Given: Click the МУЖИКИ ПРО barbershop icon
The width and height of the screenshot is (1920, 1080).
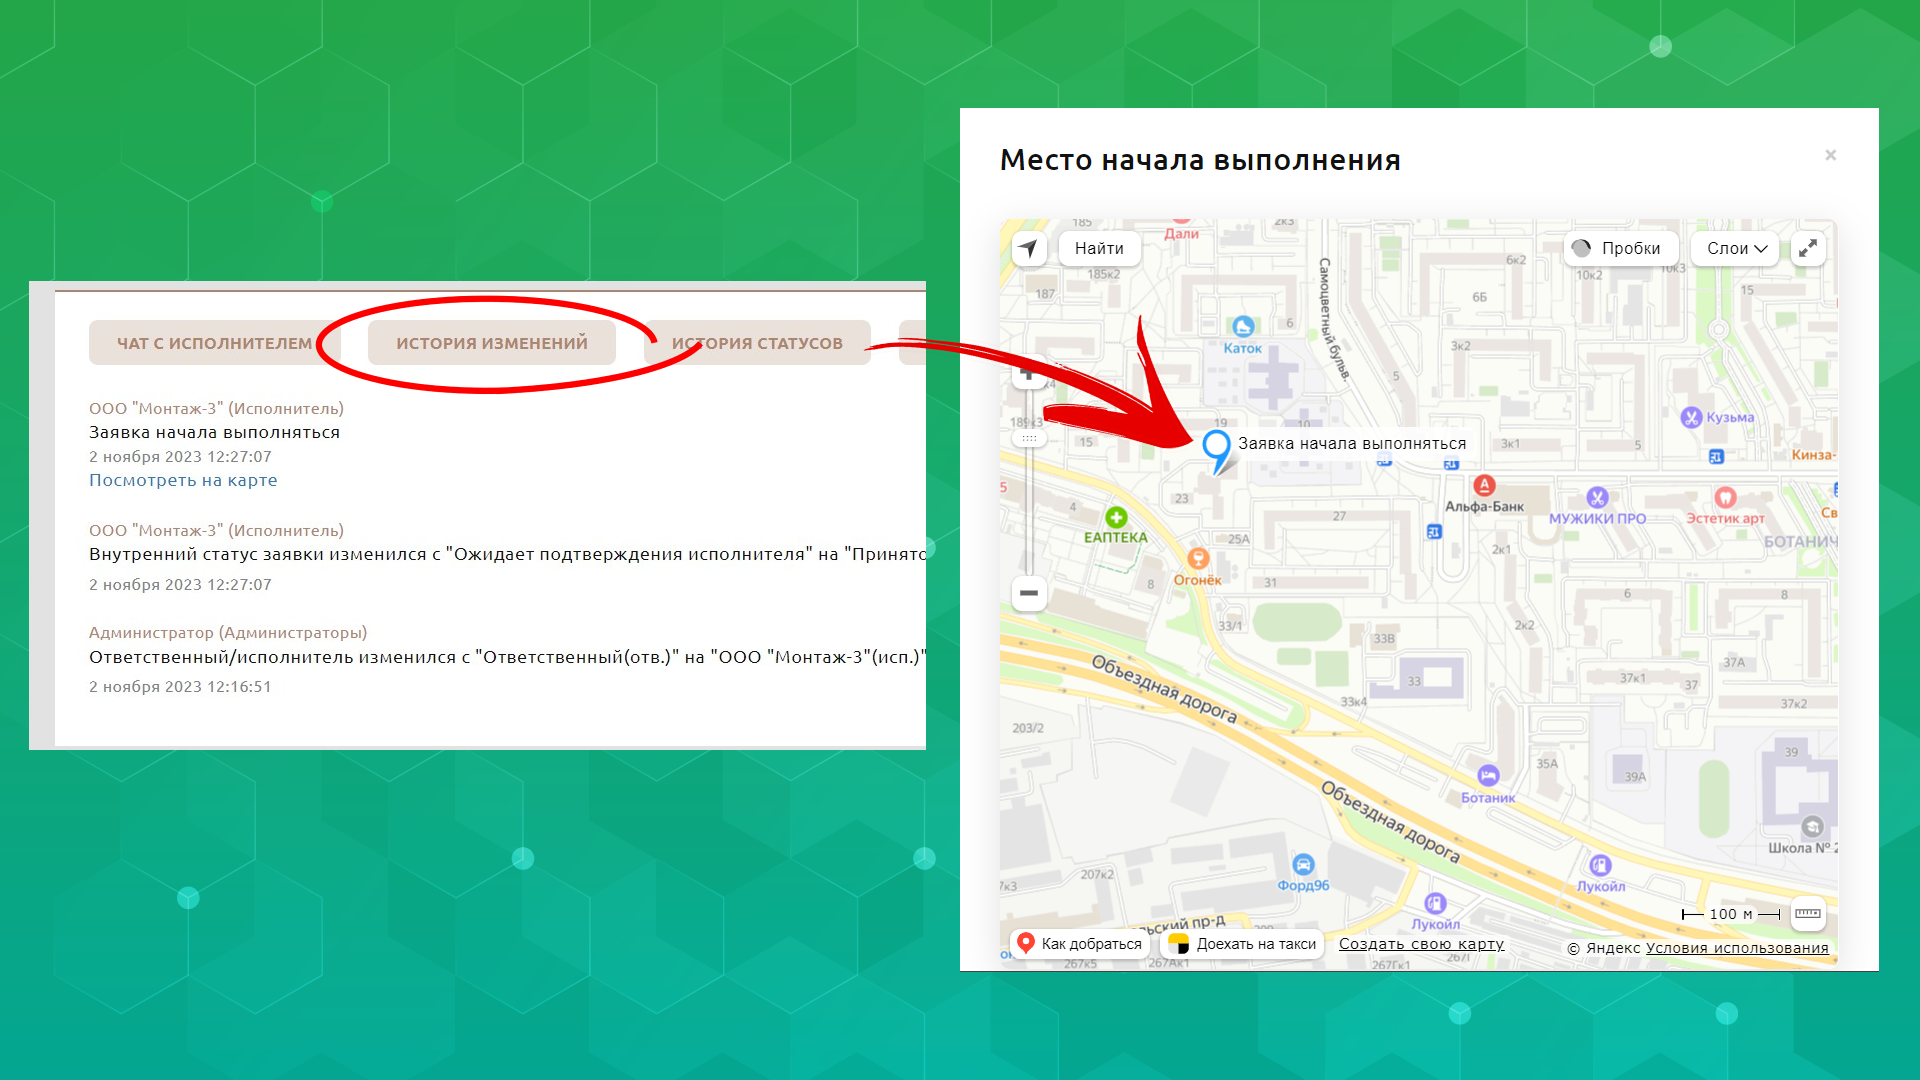Looking at the screenshot, I should tap(1597, 497).
